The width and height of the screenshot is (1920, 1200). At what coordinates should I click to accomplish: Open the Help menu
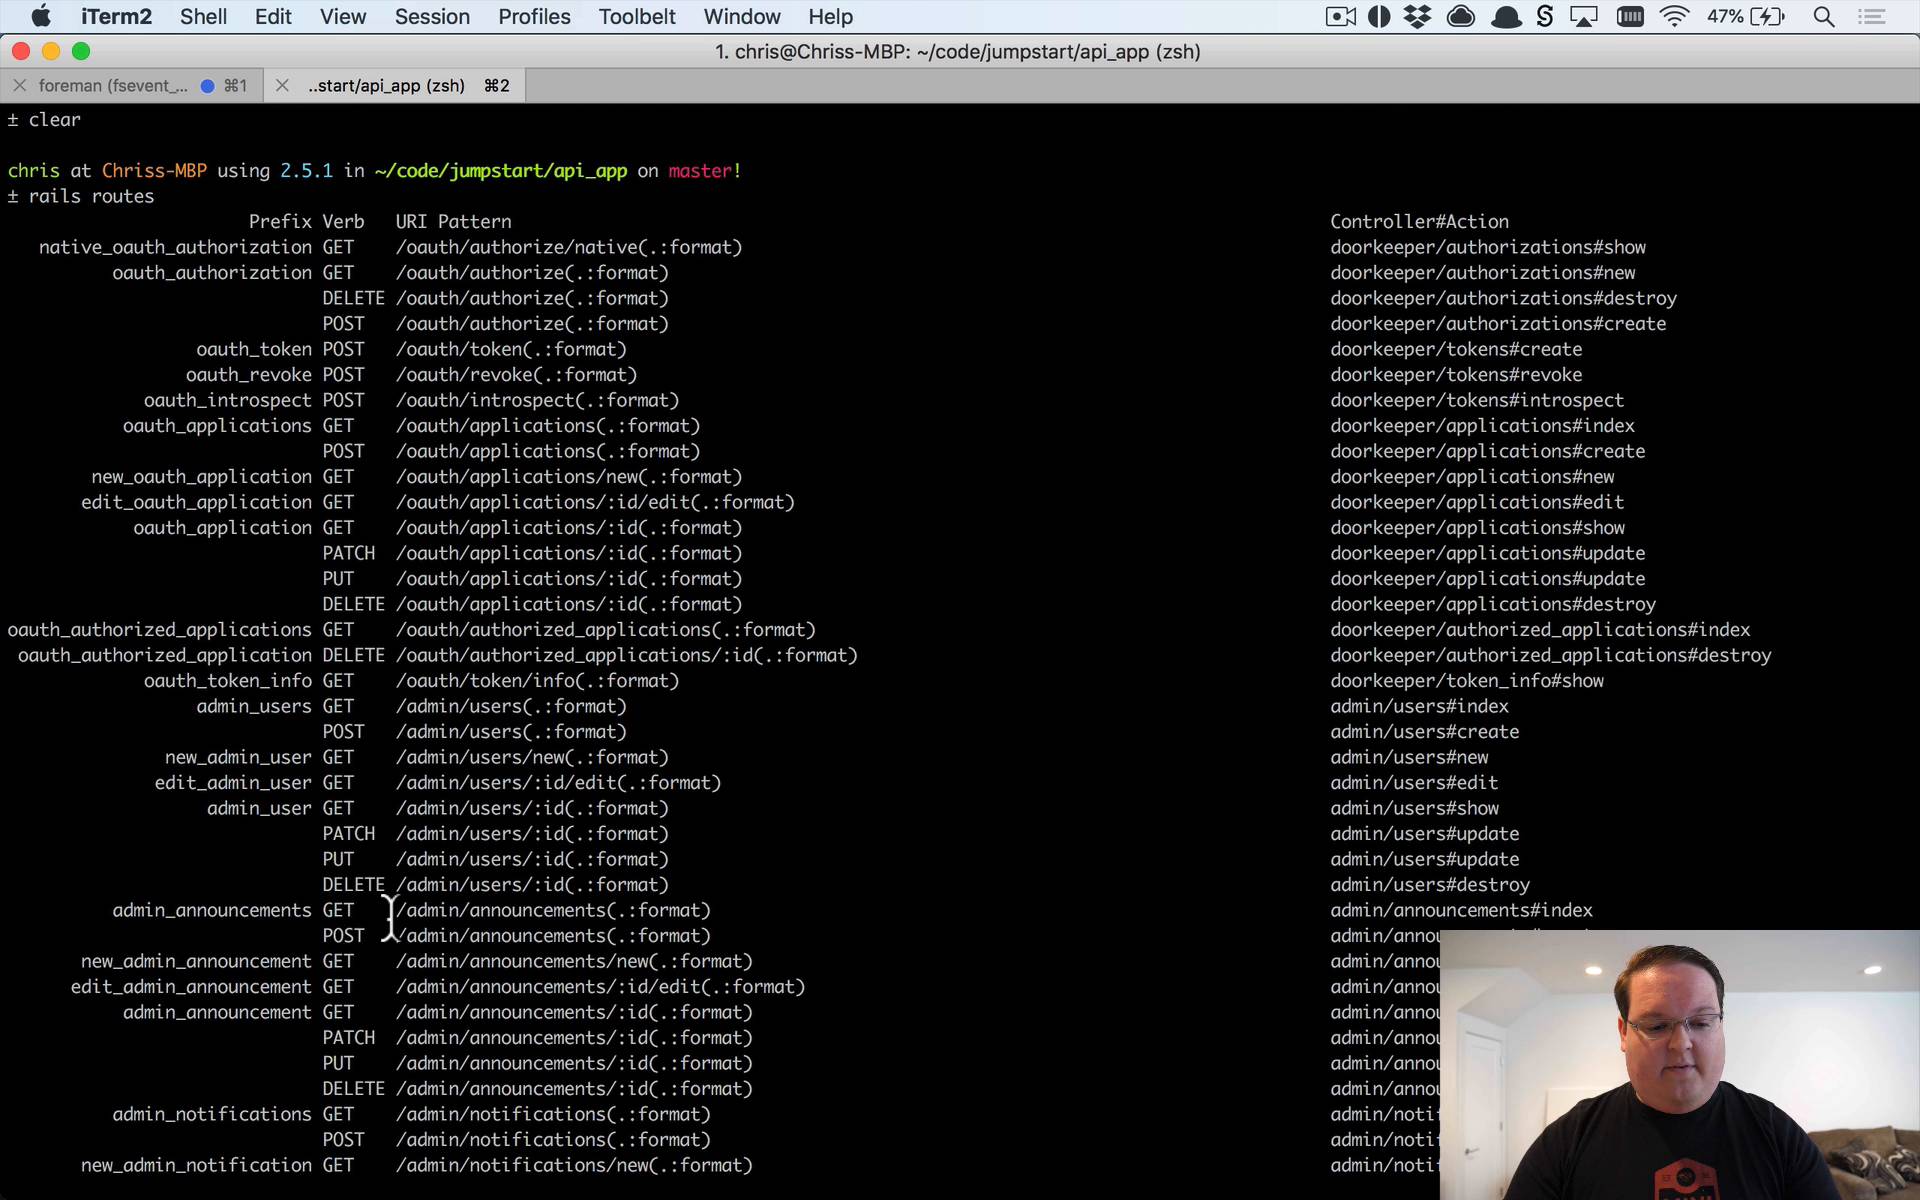[830, 17]
